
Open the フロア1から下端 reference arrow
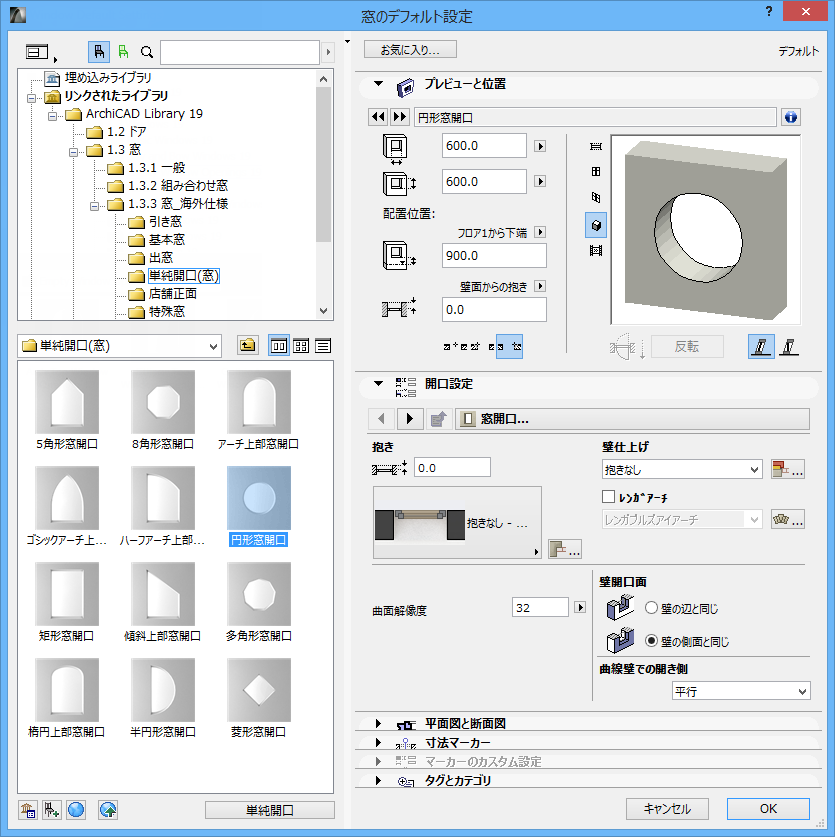[540, 232]
